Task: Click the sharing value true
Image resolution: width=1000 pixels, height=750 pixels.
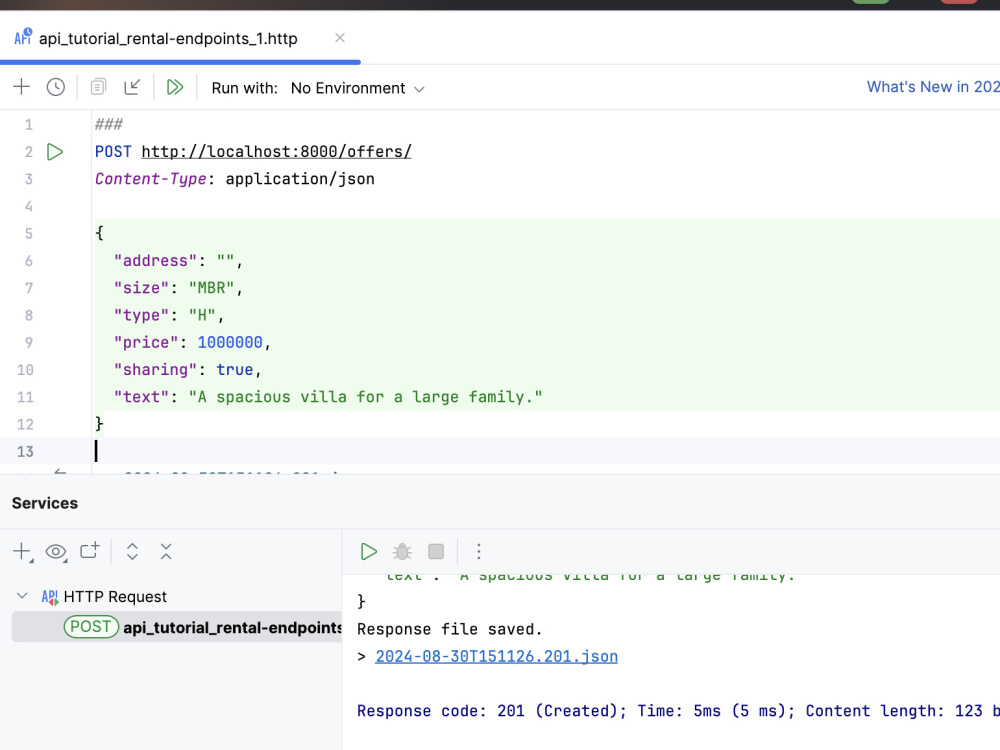Action: click(234, 370)
